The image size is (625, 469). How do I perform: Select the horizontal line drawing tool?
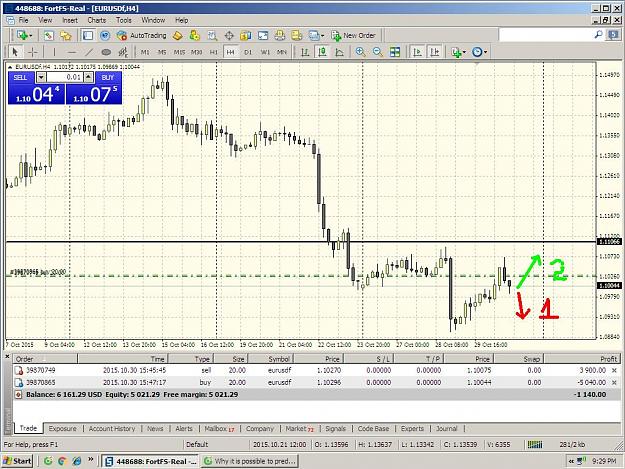coord(72,52)
